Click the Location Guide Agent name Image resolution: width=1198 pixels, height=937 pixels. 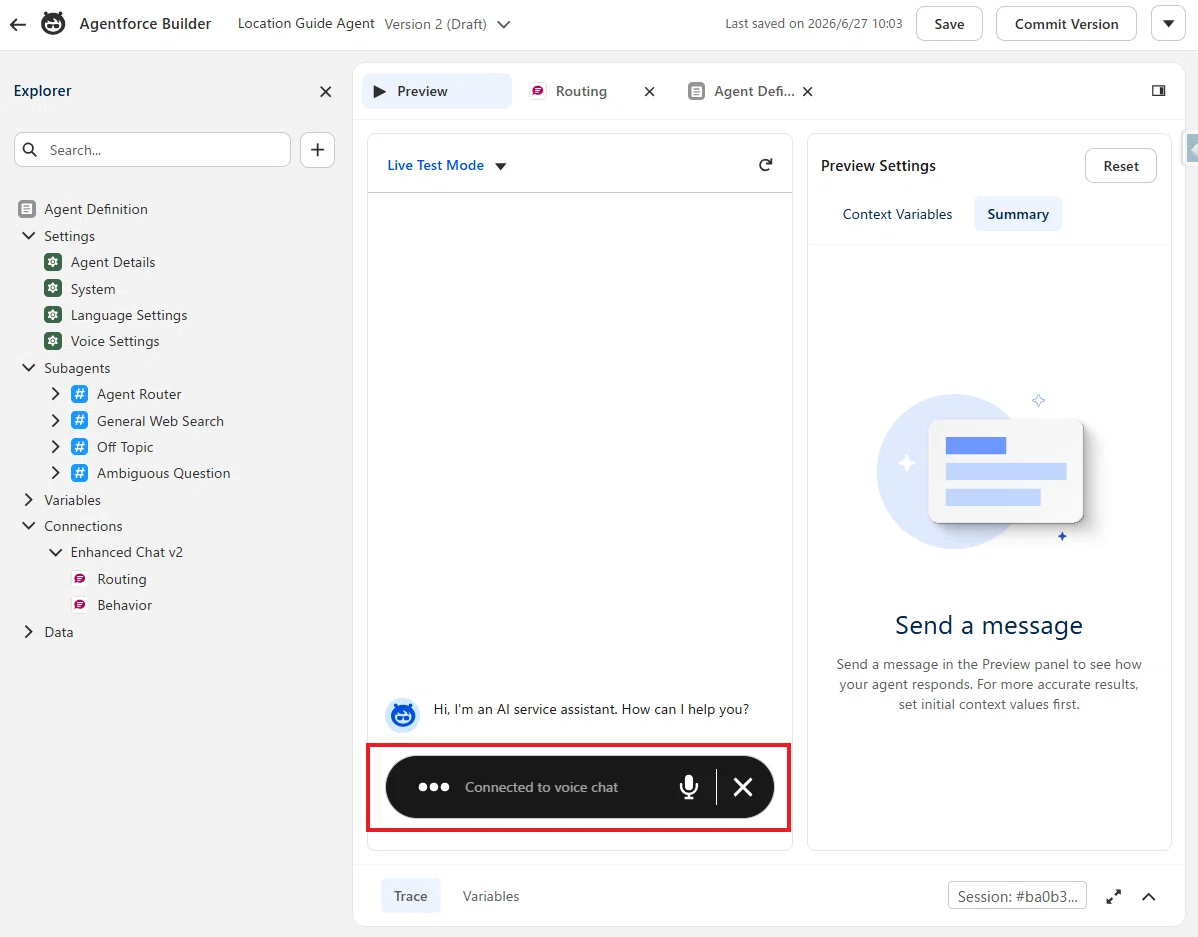click(306, 24)
